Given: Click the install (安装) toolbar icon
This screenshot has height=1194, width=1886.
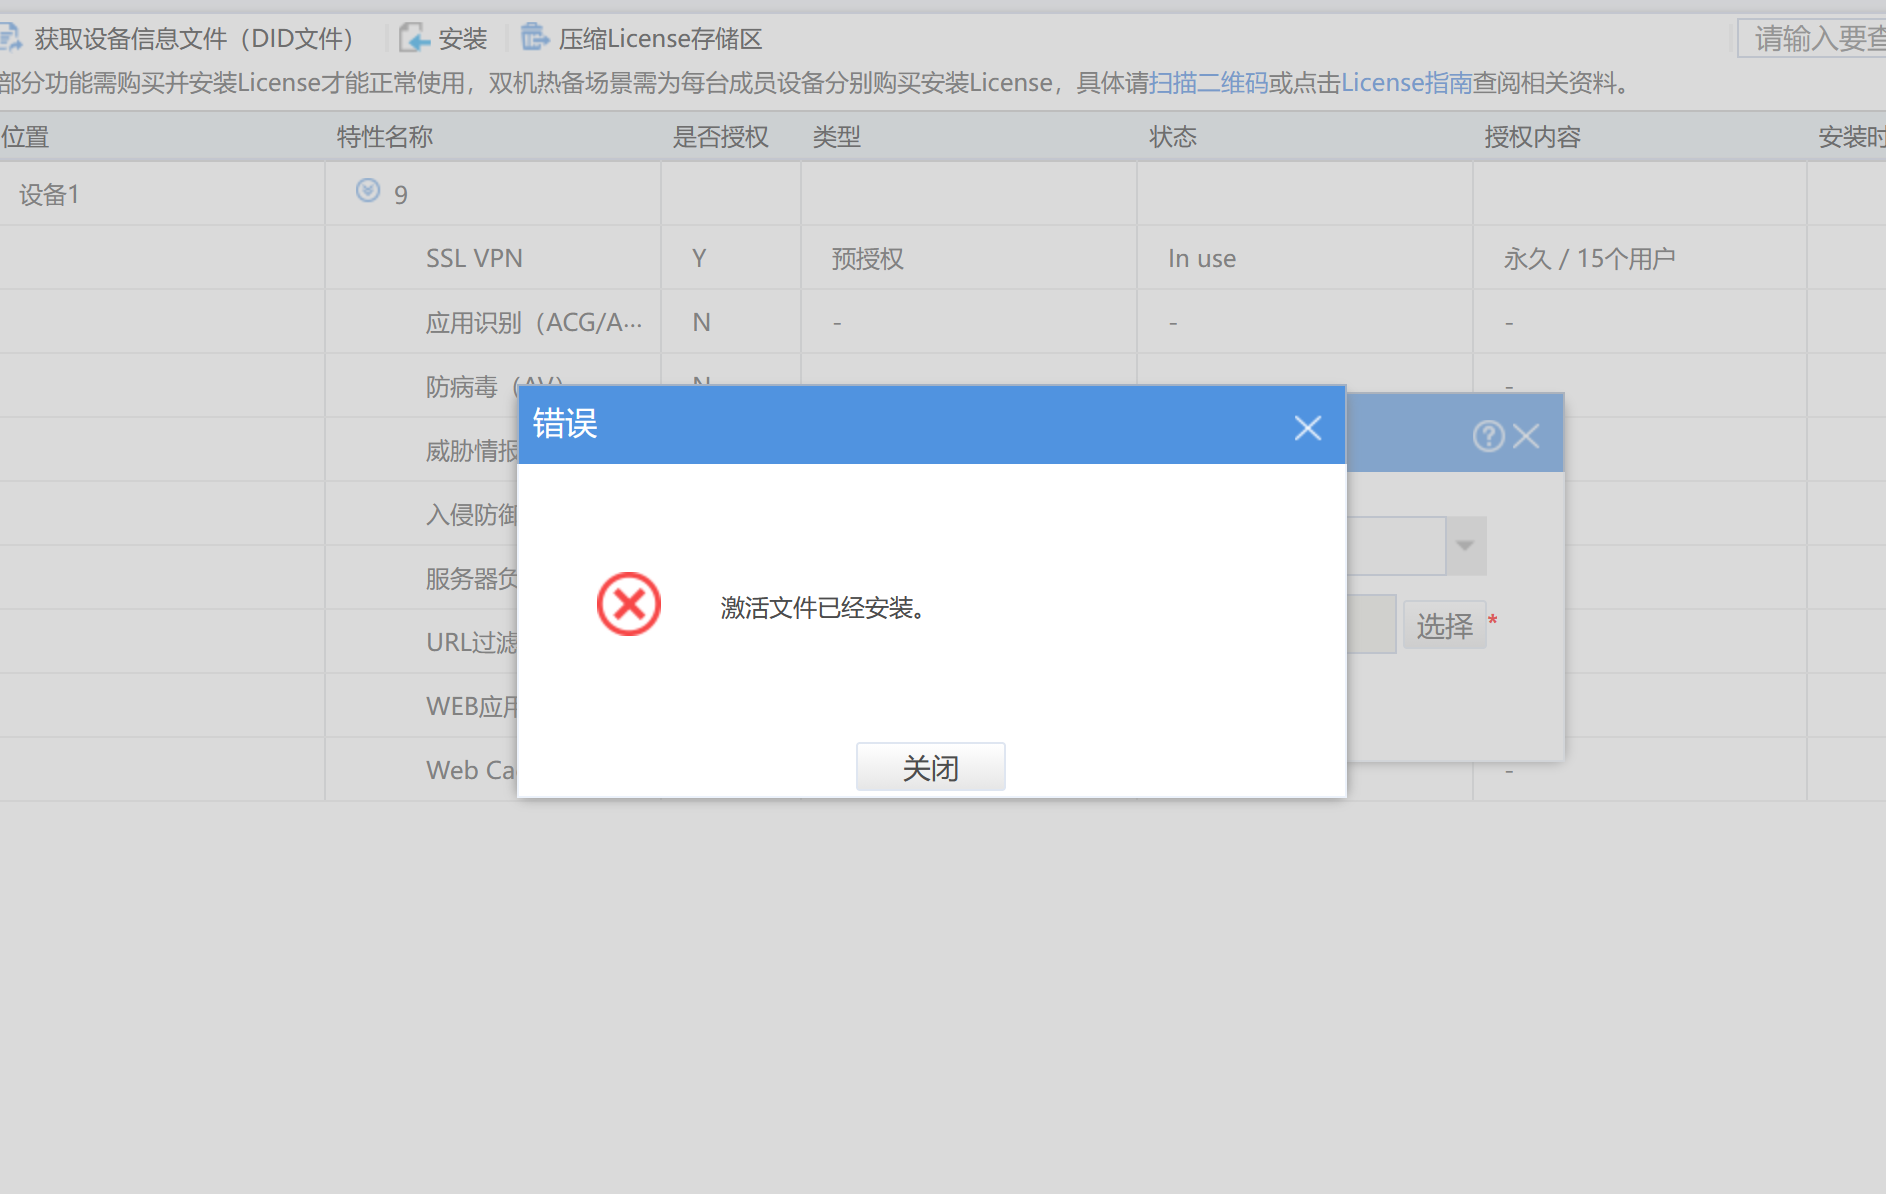Looking at the screenshot, I should point(414,38).
